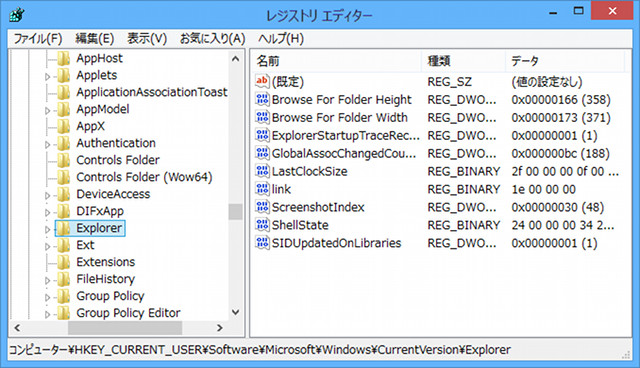Click the status bar registry path
Screen dimensions: 640x368
pos(260,350)
